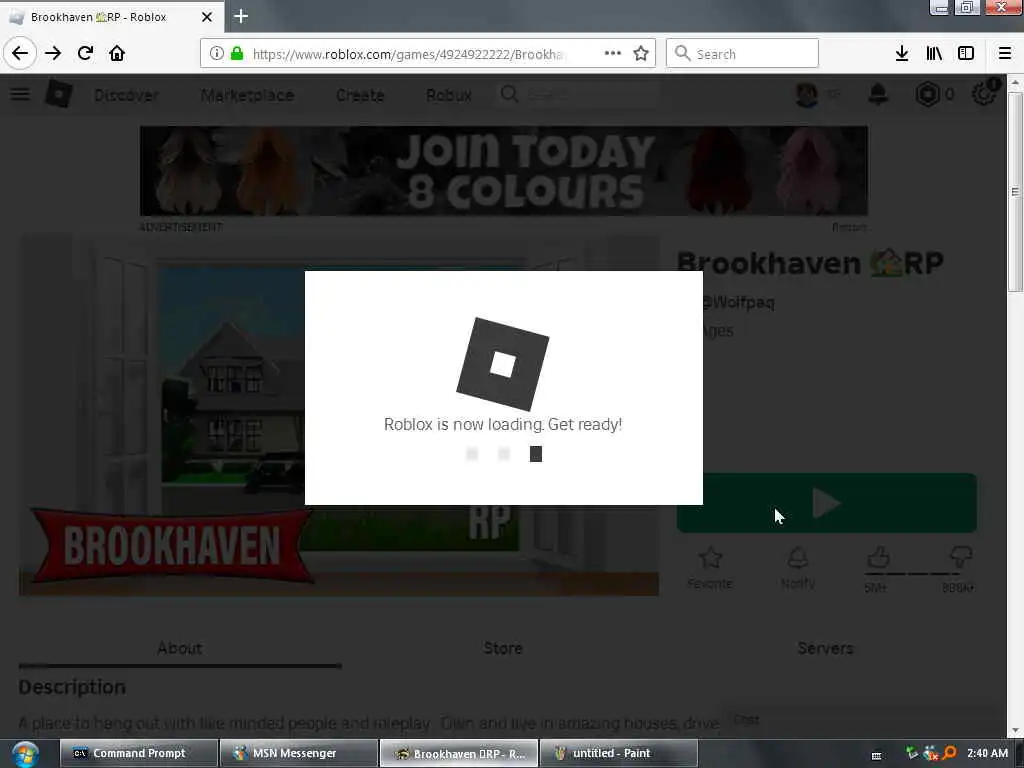The width and height of the screenshot is (1024, 768).
Task: Dislike the game with thumbs down
Action: [x=961, y=558]
